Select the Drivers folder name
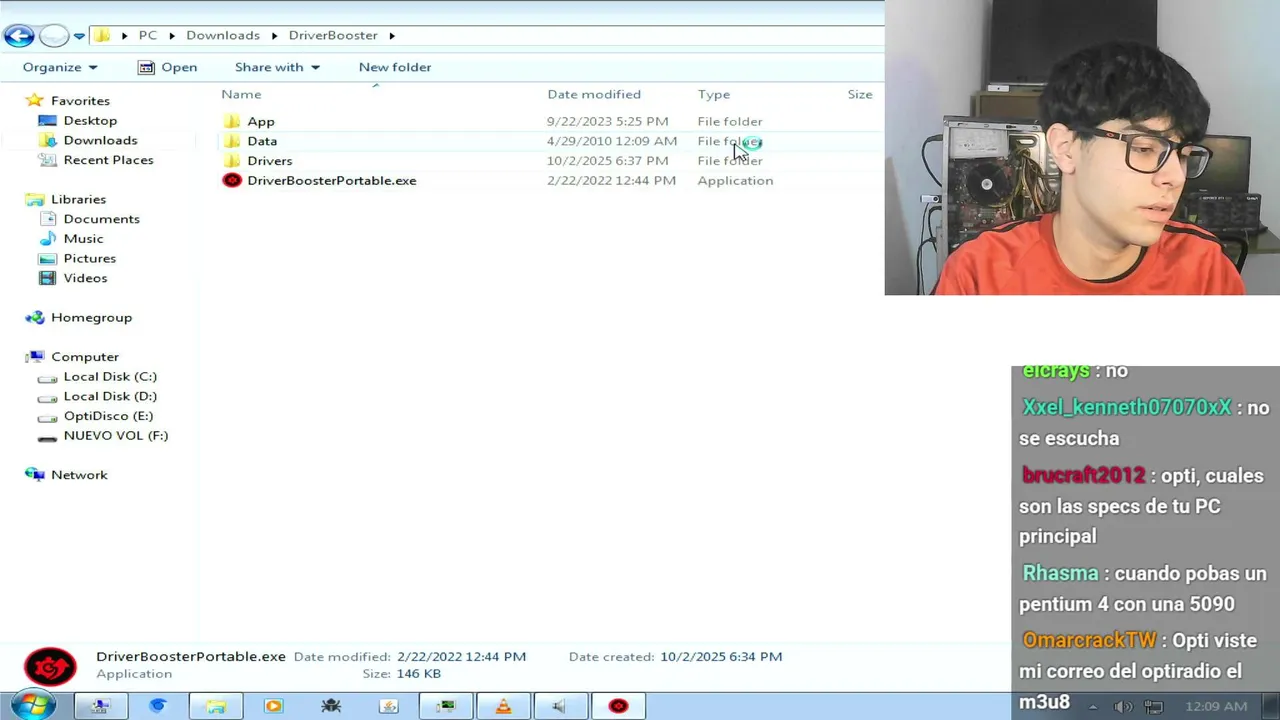 point(270,161)
